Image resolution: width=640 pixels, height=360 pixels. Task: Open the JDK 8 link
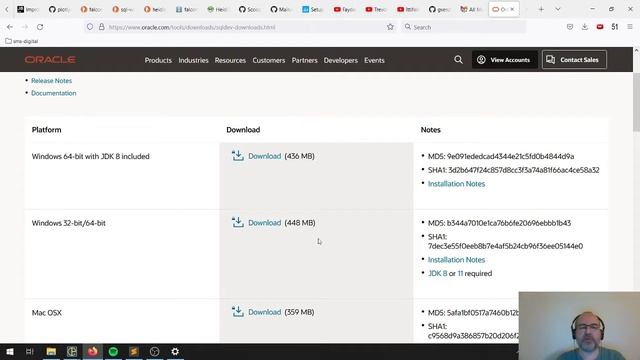tap(437, 273)
